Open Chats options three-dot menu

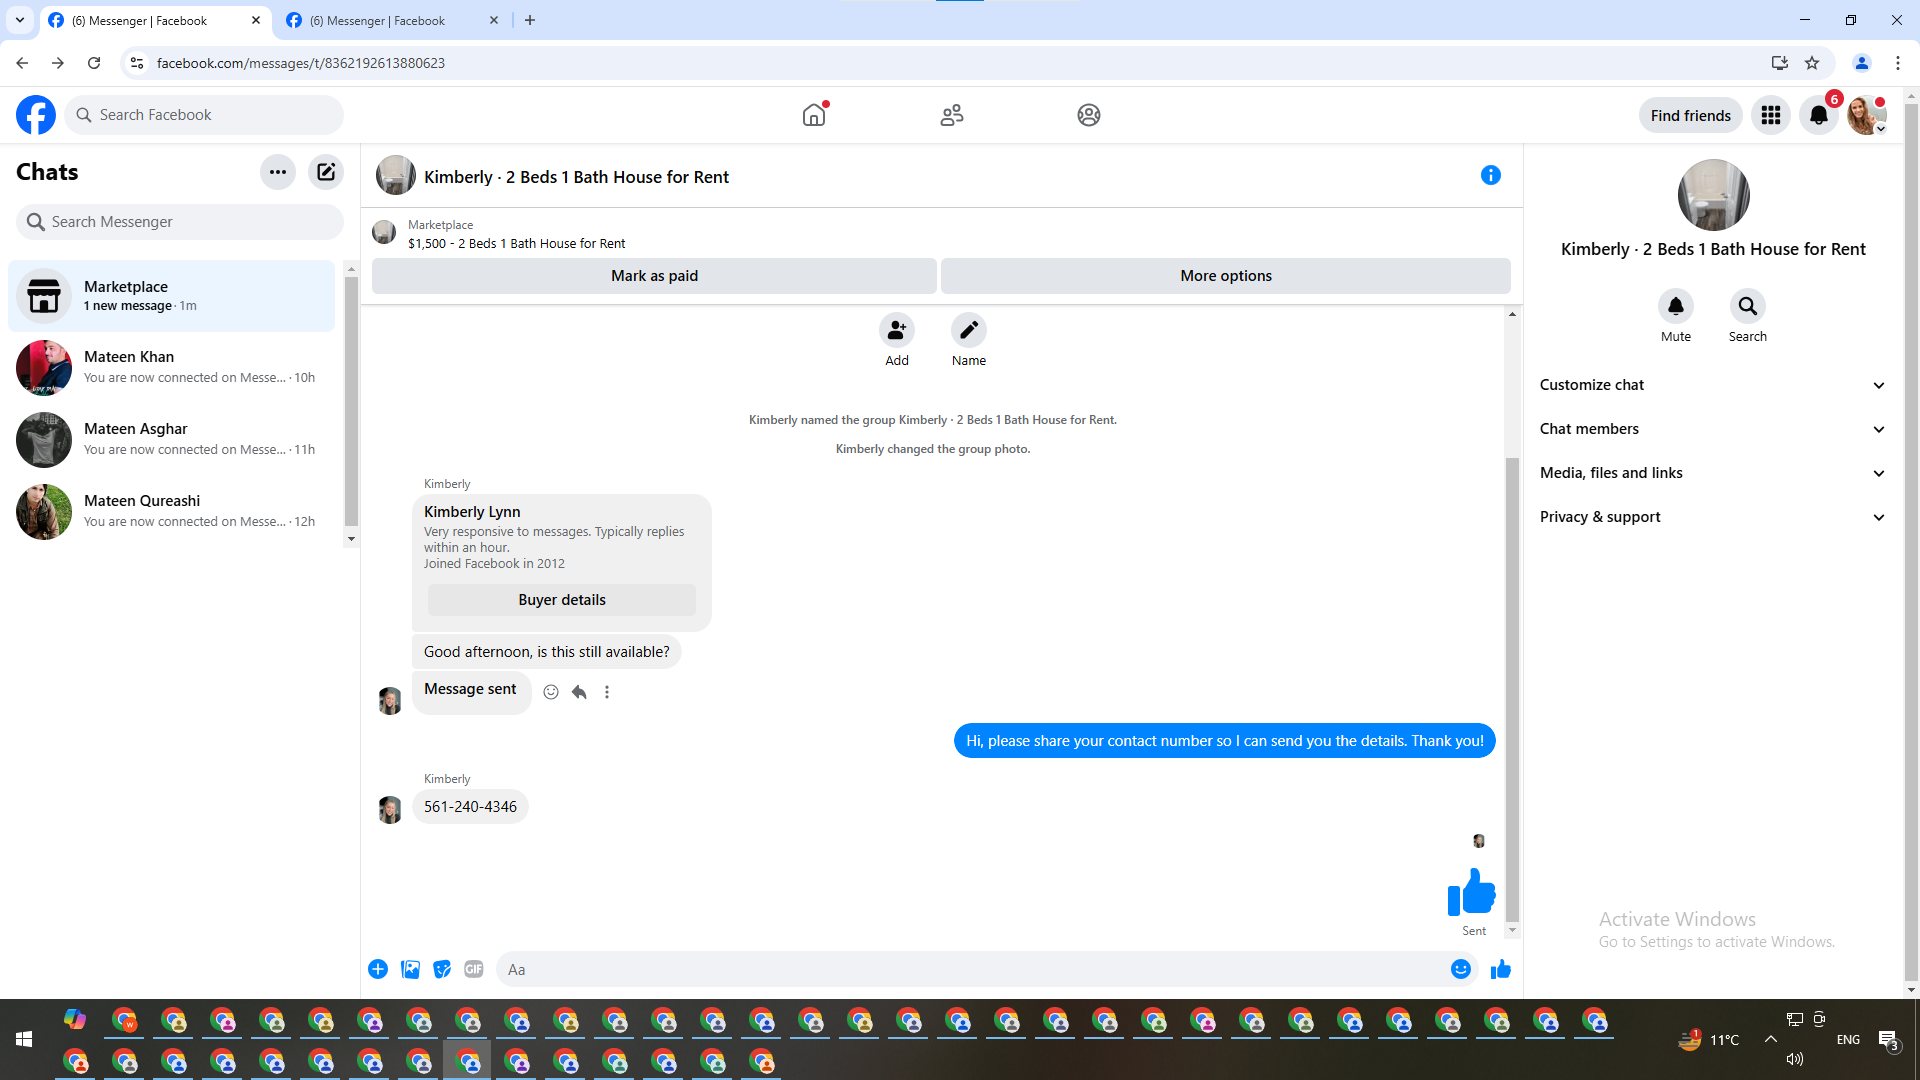tap(278, 172)
